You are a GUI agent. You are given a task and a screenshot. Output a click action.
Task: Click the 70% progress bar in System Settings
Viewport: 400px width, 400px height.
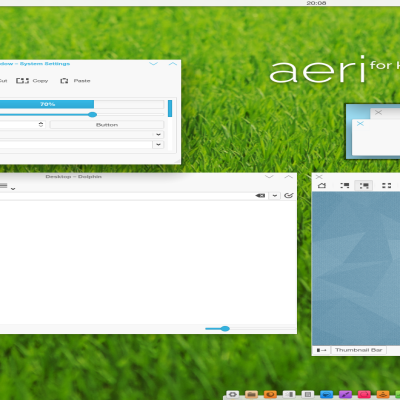coord(82,104)
